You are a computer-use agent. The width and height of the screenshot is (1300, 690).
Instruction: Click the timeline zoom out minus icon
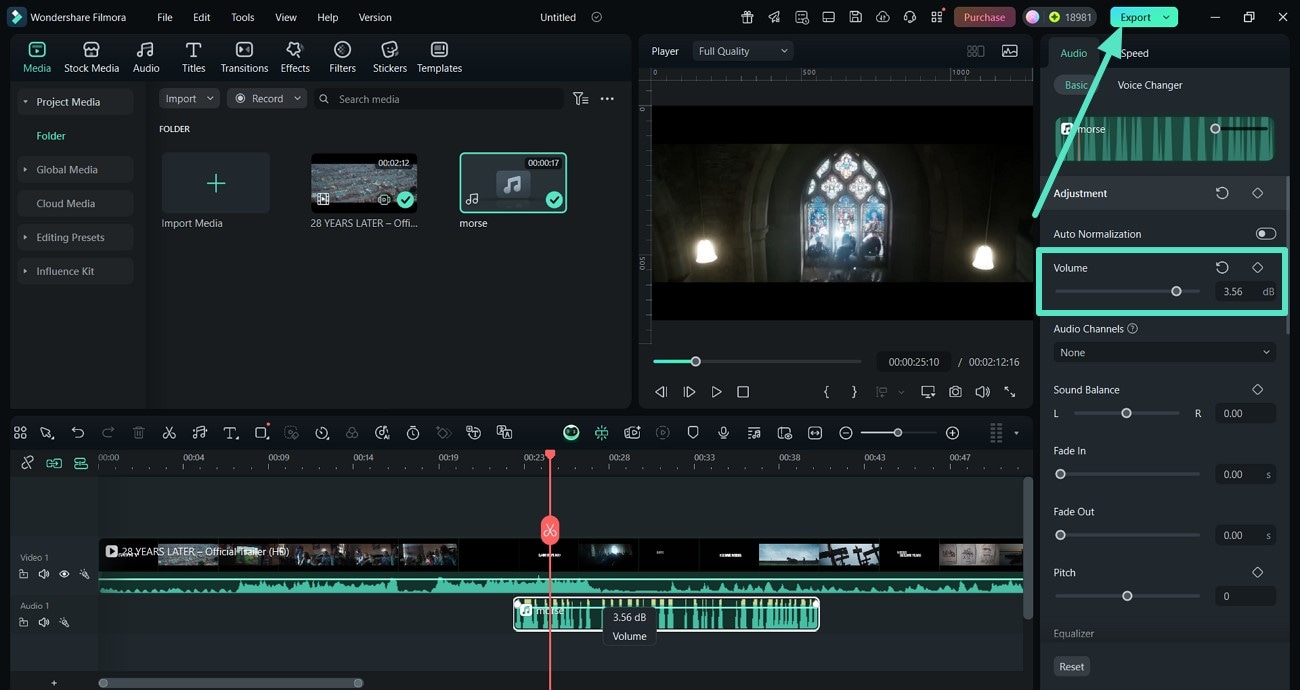click(x=846, y=433)
